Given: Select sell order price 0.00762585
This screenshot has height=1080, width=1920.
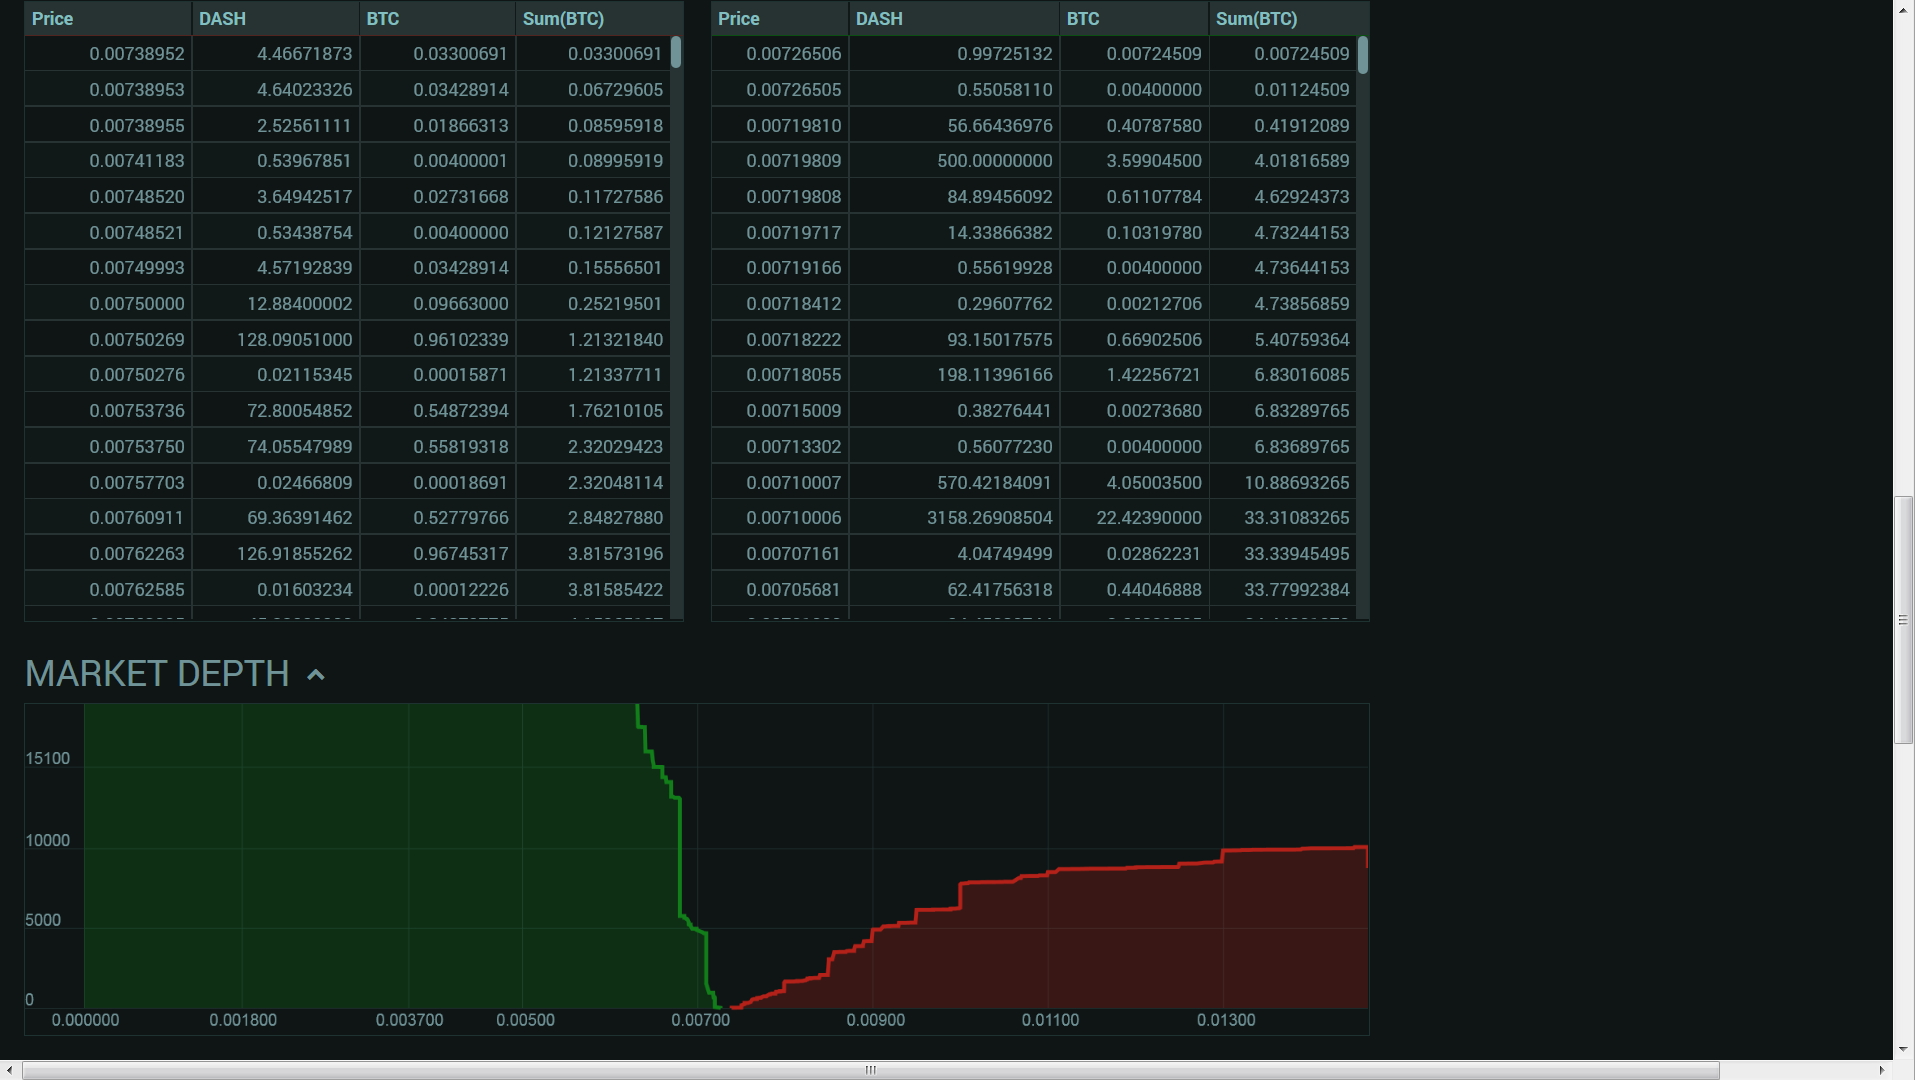Looking at the screenshot, I should point(137,590).
